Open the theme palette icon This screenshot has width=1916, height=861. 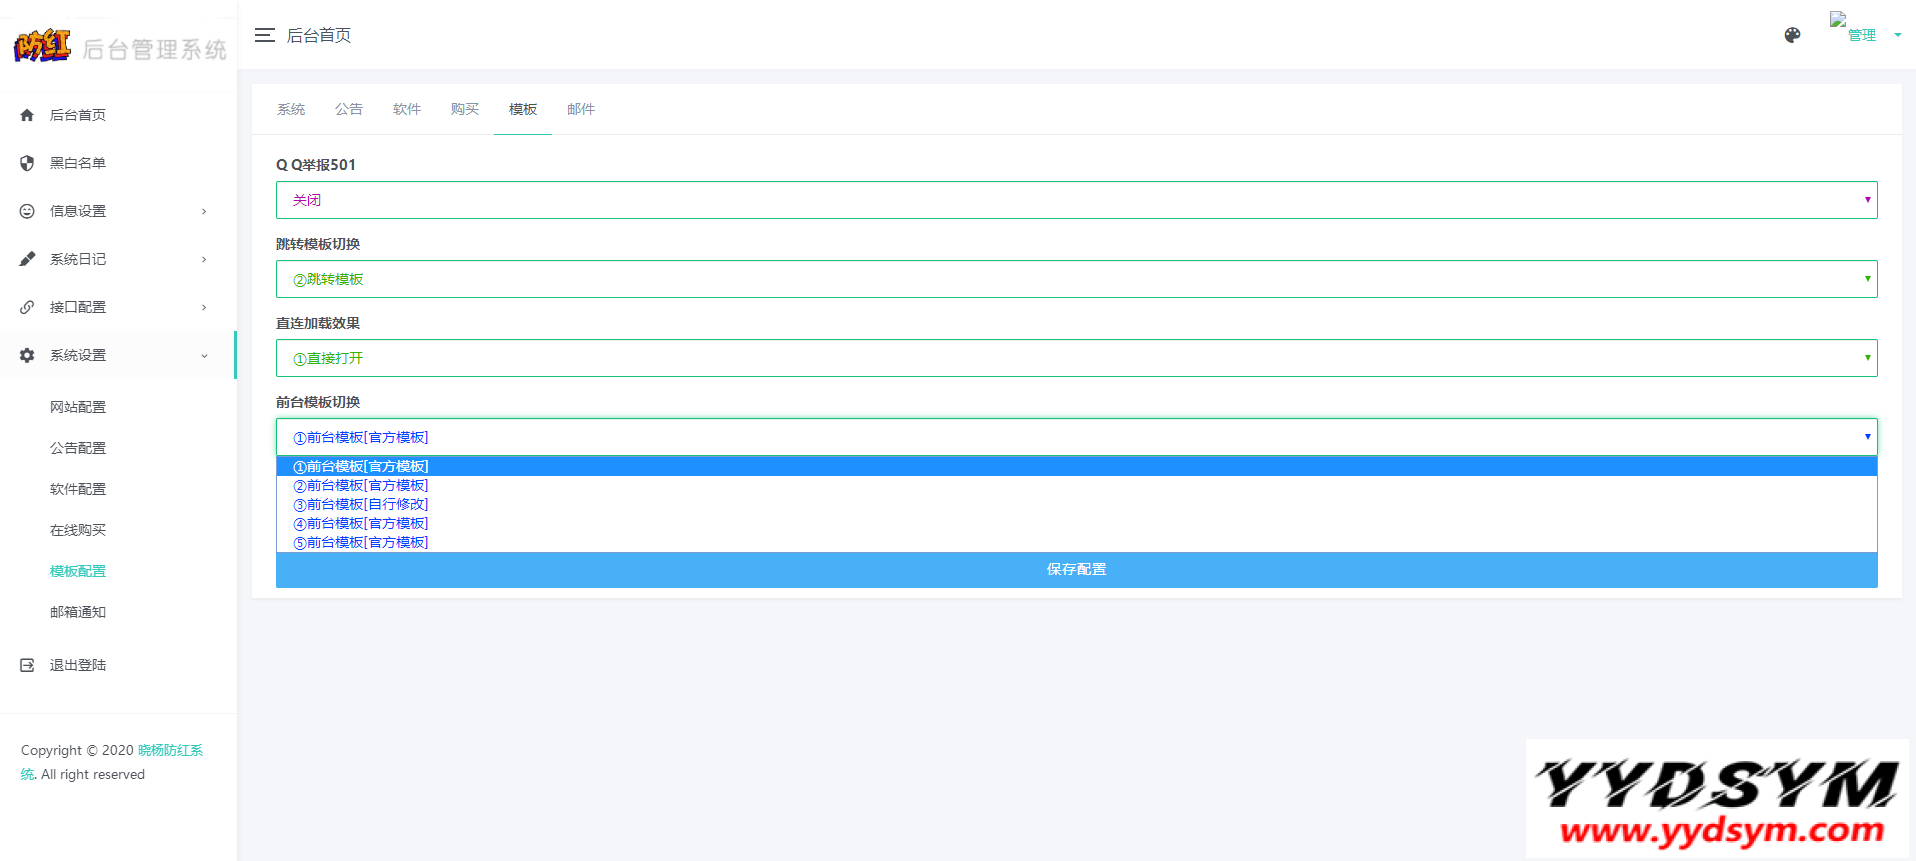pos(1792,35)
